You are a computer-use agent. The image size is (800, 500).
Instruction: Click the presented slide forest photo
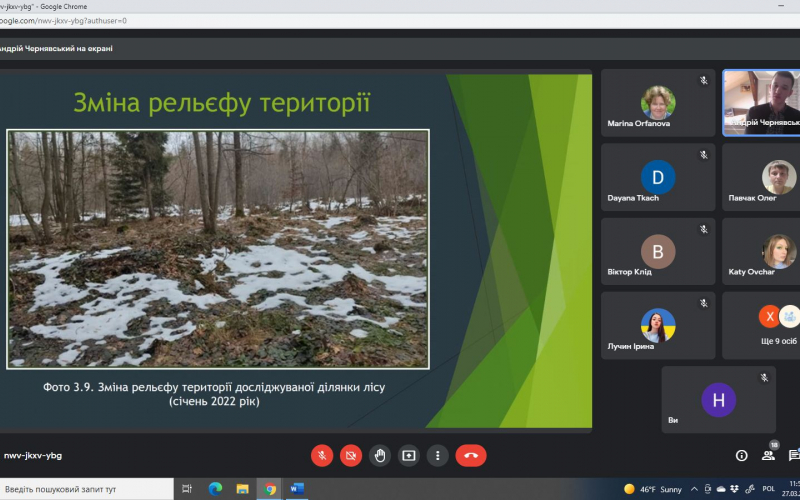[x=218, y=249]
